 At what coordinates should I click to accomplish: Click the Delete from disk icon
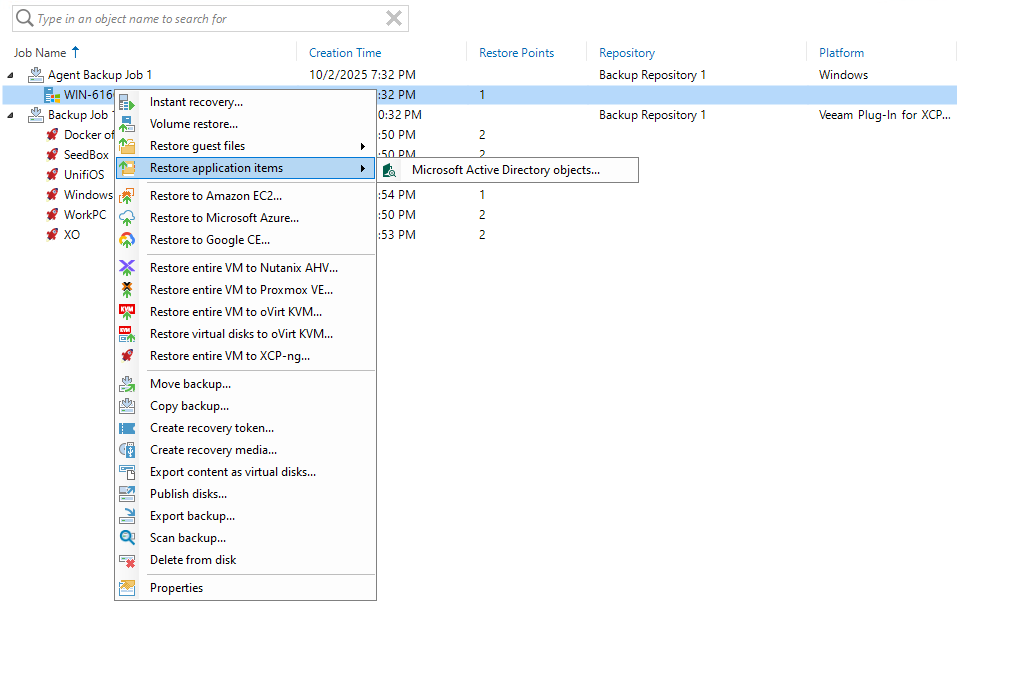click(127, 560)
